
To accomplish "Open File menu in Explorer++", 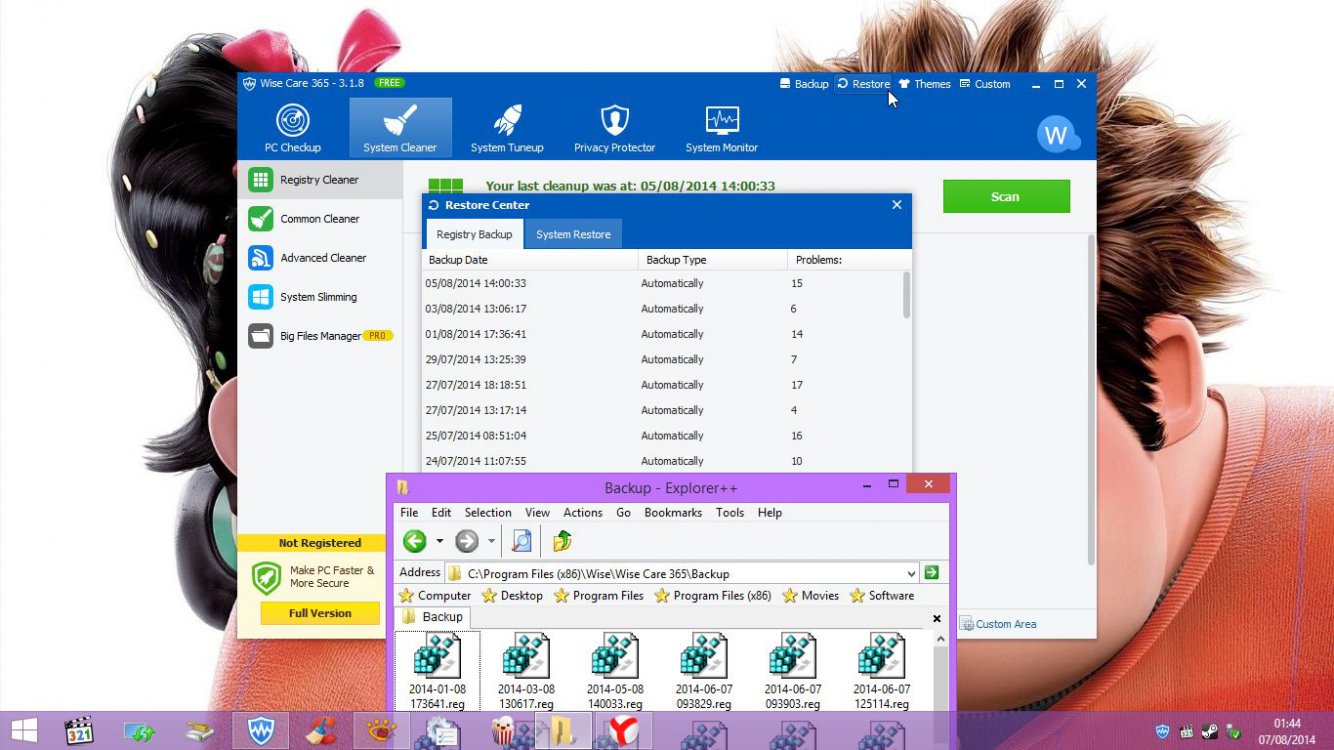I will click(409, 512).
